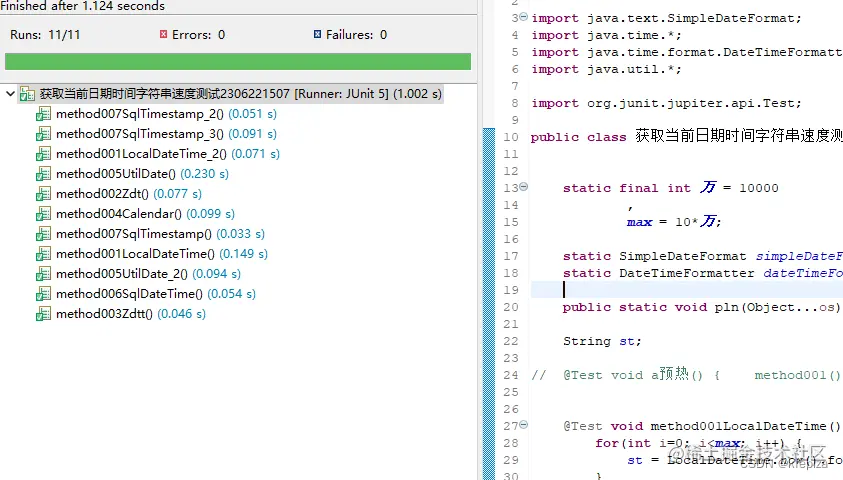
Task: Click the for loop statement on line 28
Action: (x=699, y=443)
